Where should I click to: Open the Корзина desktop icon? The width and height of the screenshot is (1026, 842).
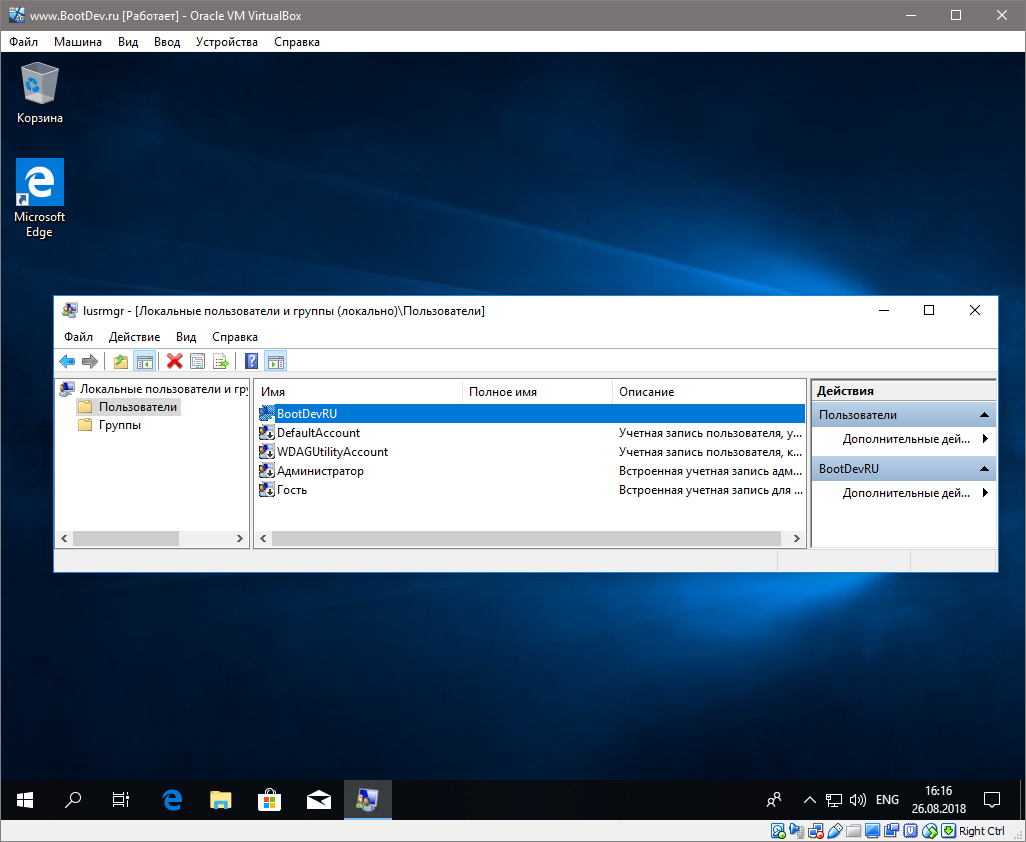click(x=40, y=92)
